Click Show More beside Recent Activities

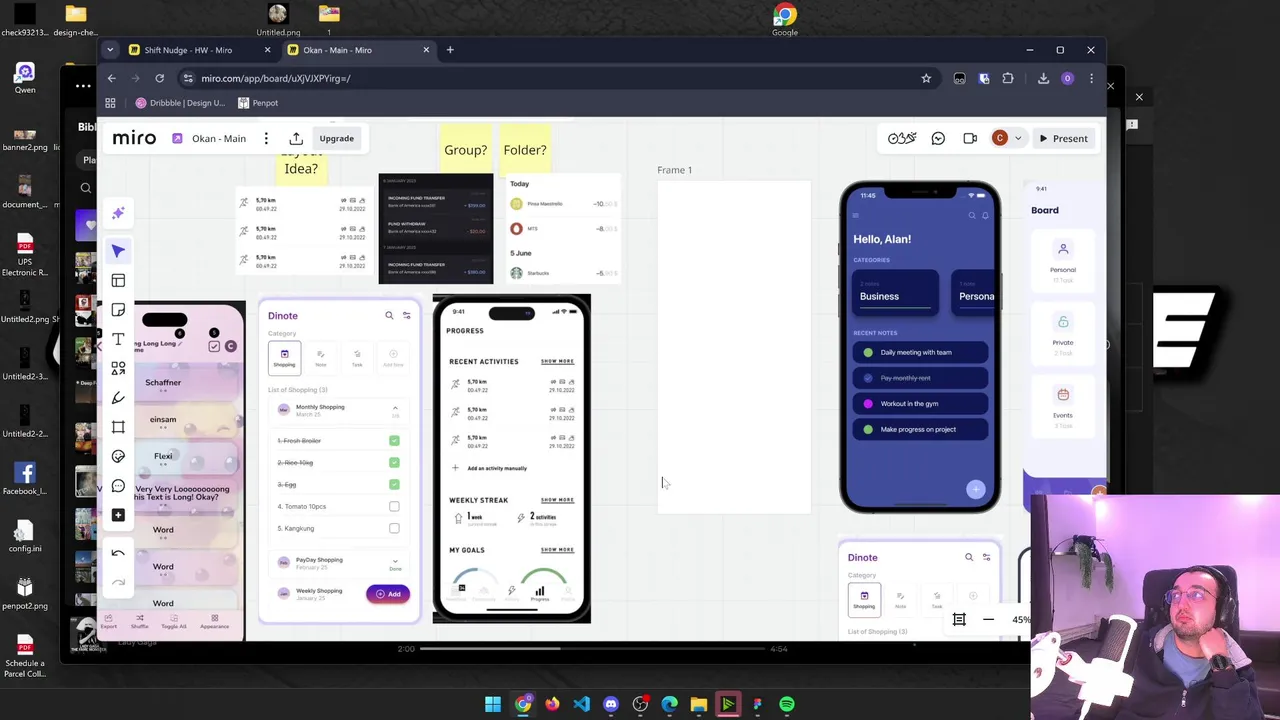point(557,362)
